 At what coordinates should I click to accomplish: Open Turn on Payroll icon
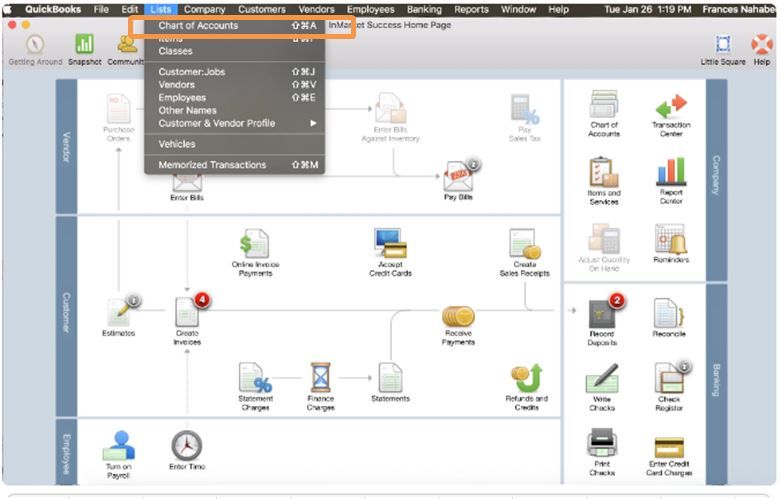(x=119, y=446)
